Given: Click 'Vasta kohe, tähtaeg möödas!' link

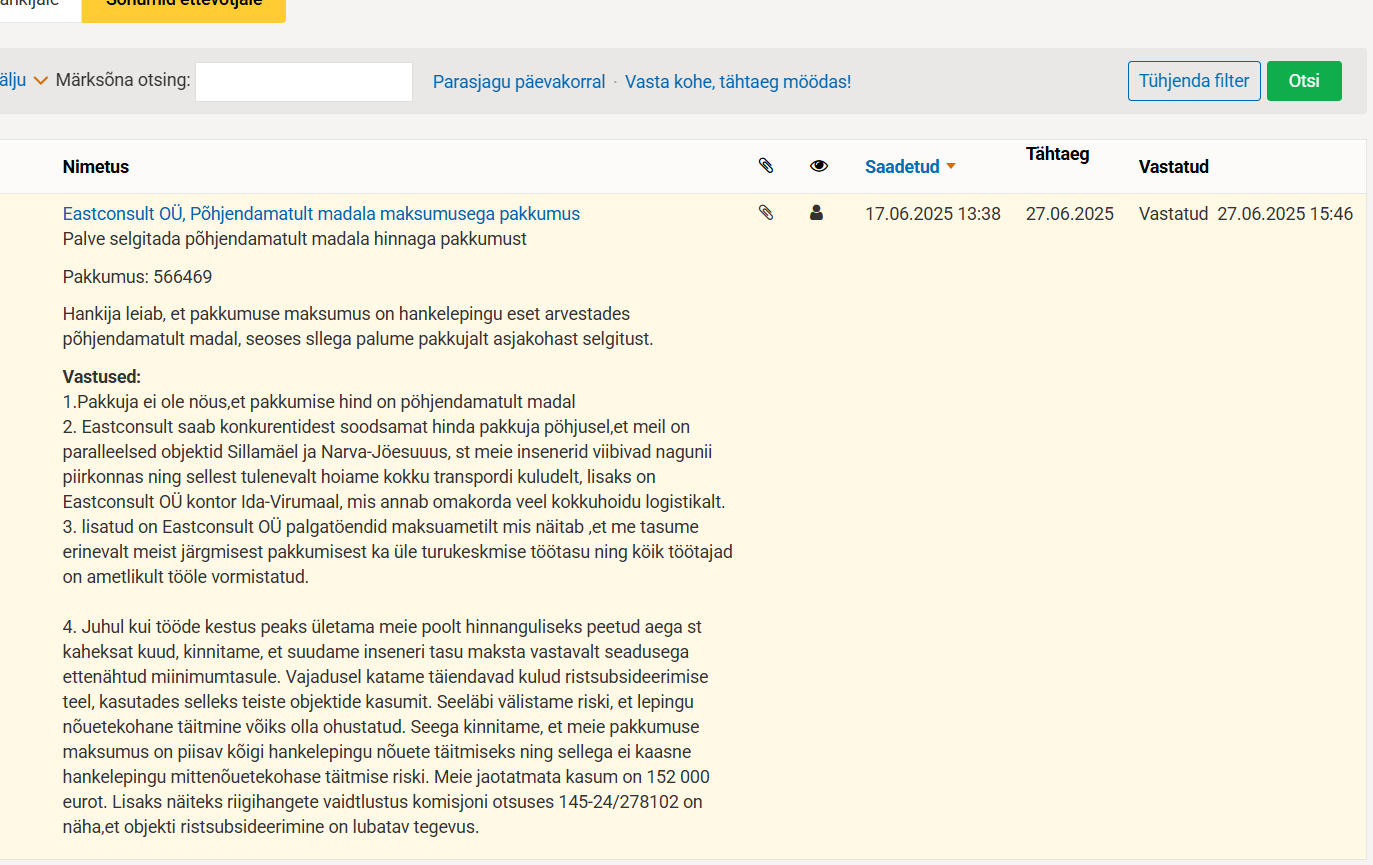Looking at the screenshot, I should point(738,82).
